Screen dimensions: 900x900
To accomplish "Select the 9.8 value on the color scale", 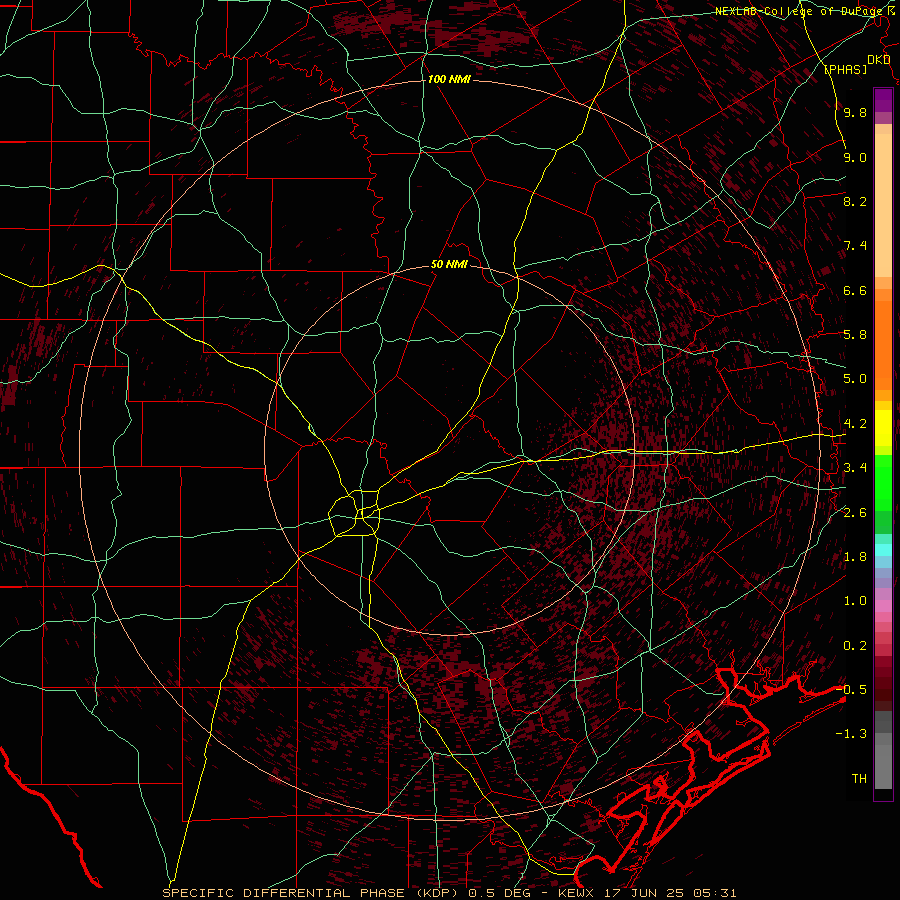I will (x=855, y=112).
